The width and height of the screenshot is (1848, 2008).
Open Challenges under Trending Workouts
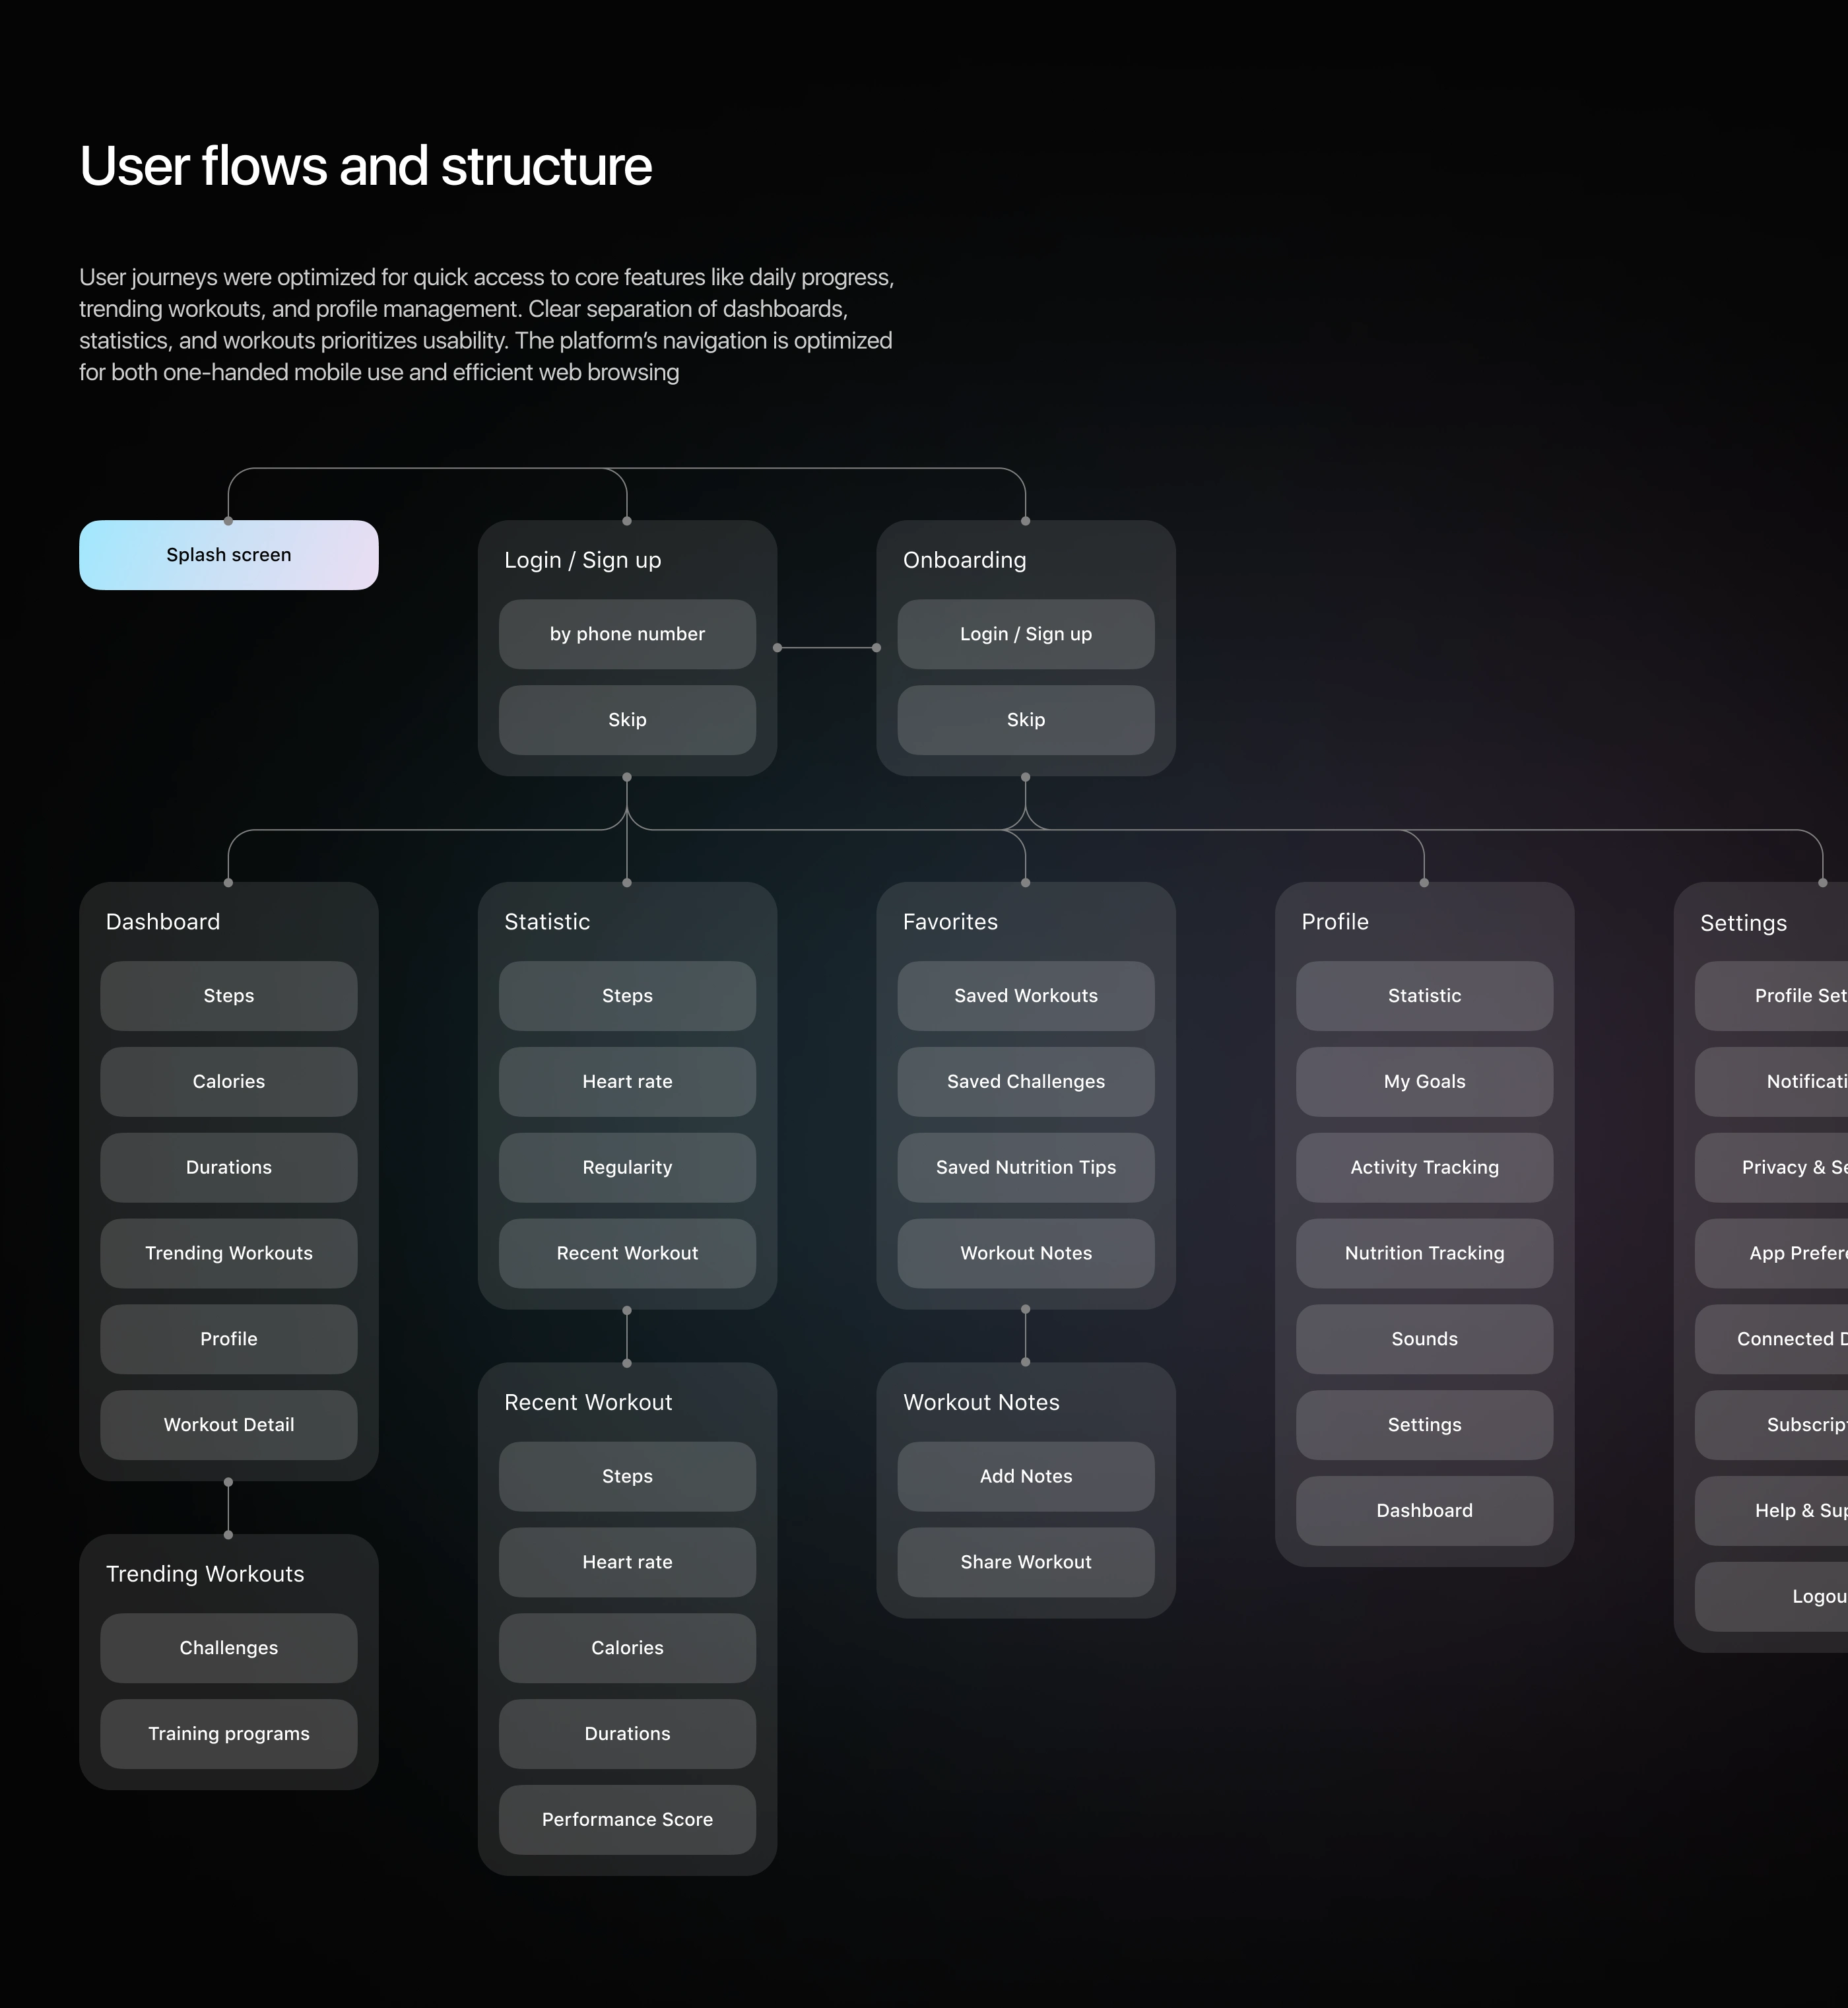tap(228, 1648)
